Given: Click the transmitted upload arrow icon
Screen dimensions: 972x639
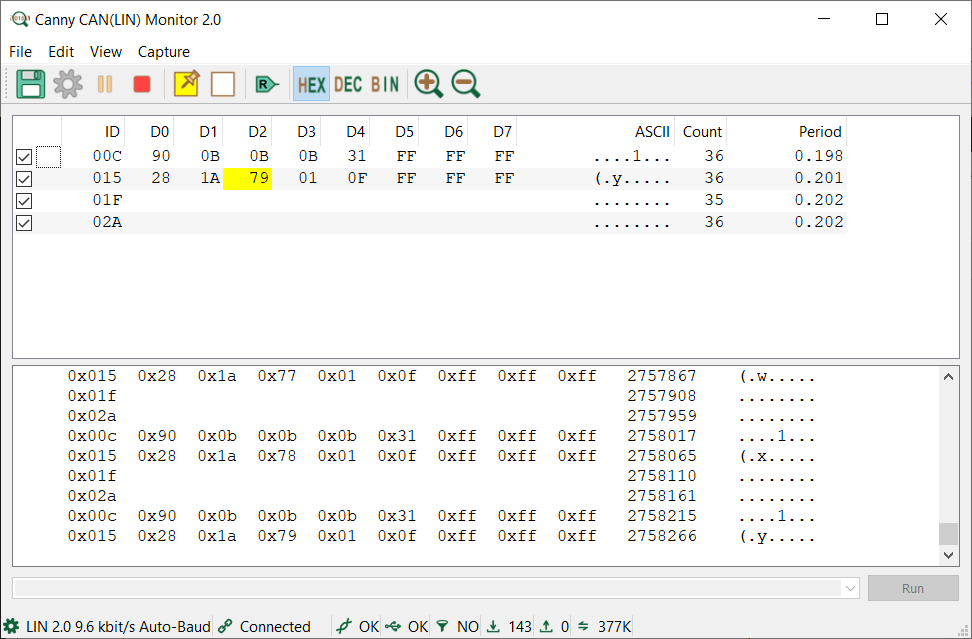Looking at the screenshot, I should (546, 626).
